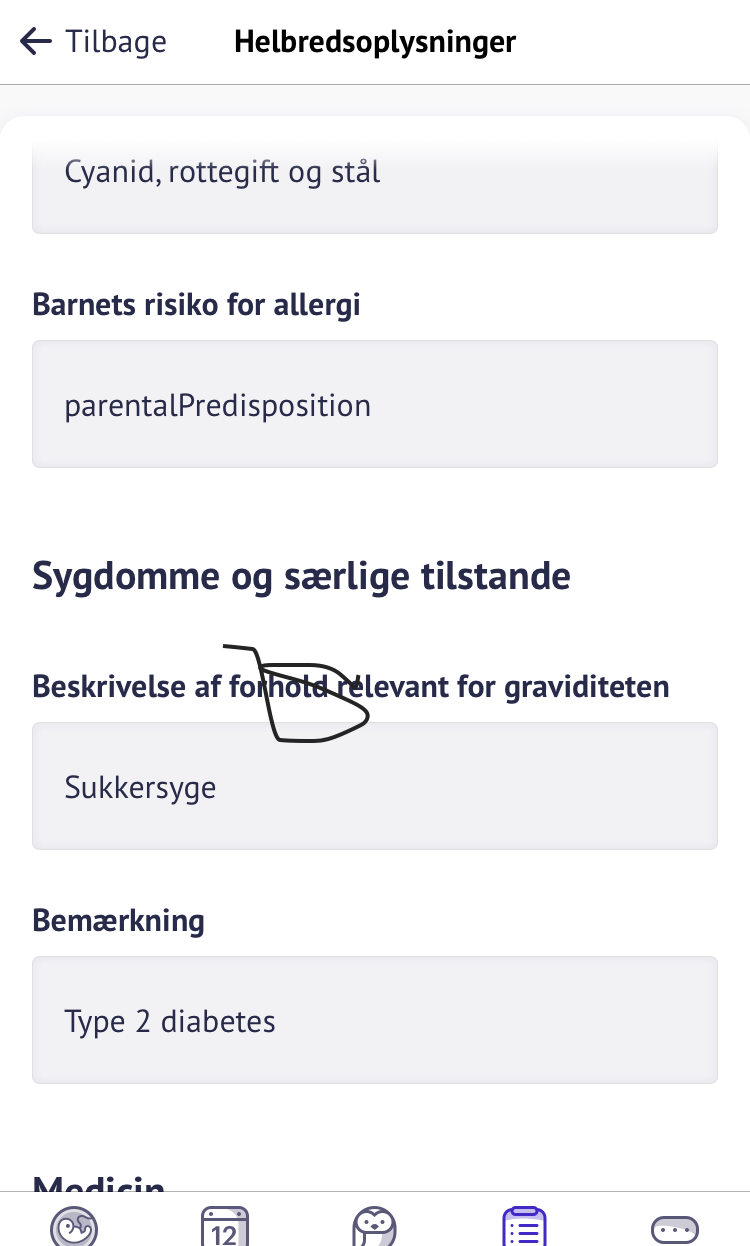Click the parentalPredisposition field
Image resolution: width=750 pixels, height=1246 pixels.
point(374,404)
